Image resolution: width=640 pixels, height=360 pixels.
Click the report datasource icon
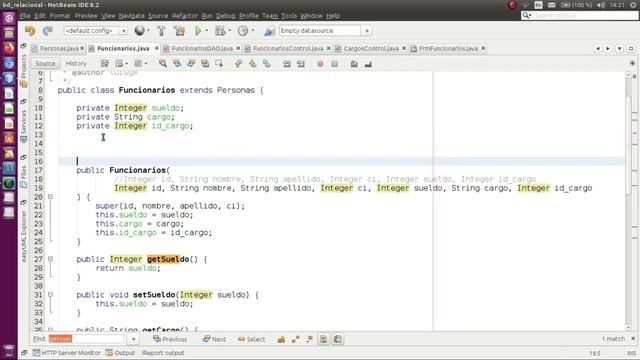point(269,31)
